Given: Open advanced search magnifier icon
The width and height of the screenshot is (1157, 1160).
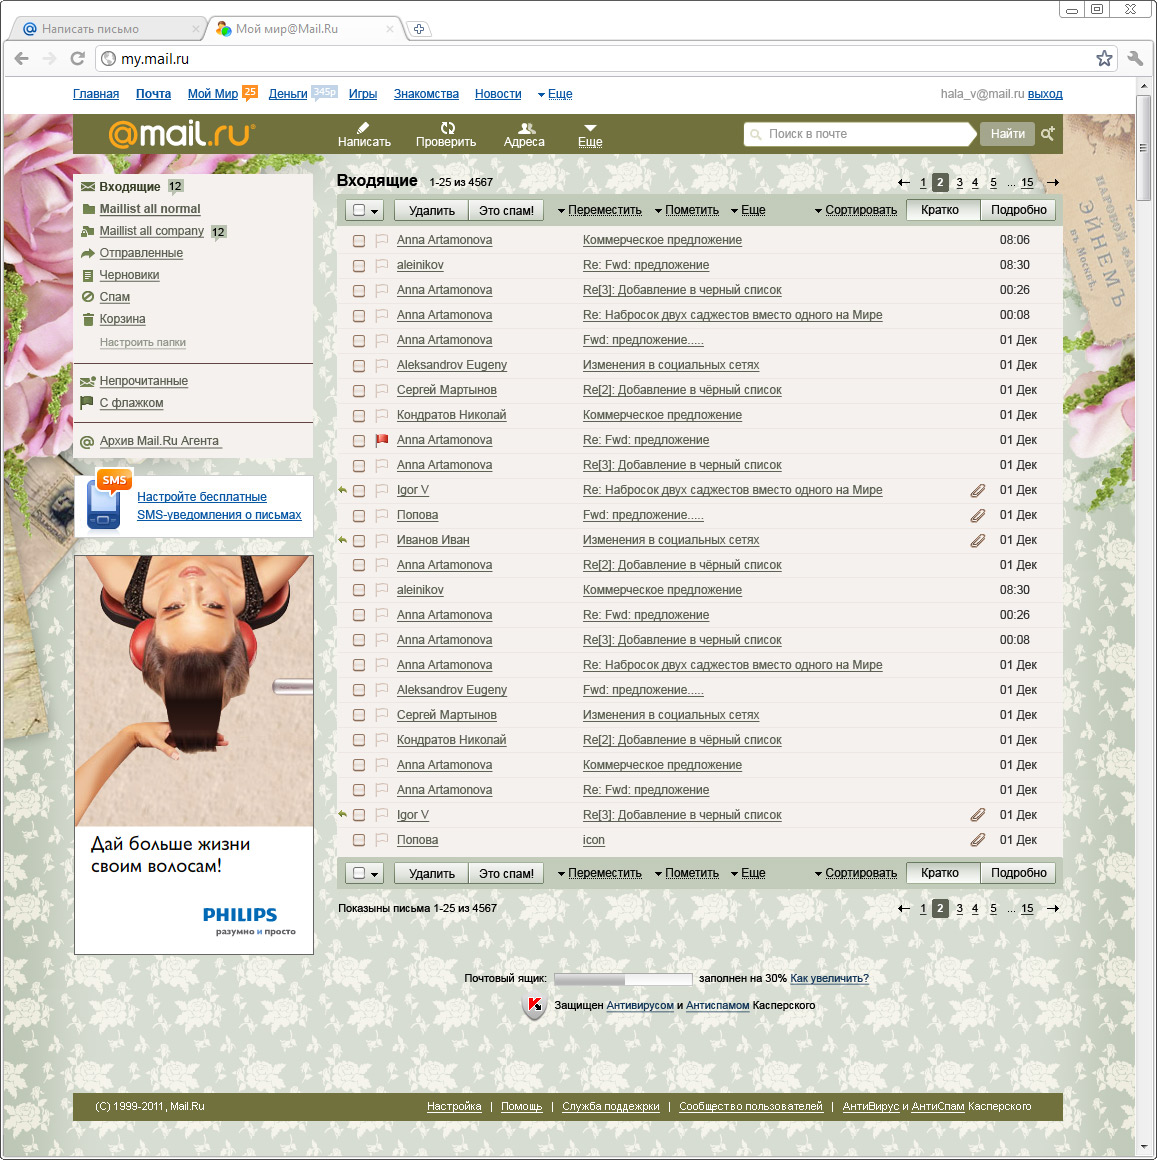Looking at the screenshot, I should coord(1048,134).
